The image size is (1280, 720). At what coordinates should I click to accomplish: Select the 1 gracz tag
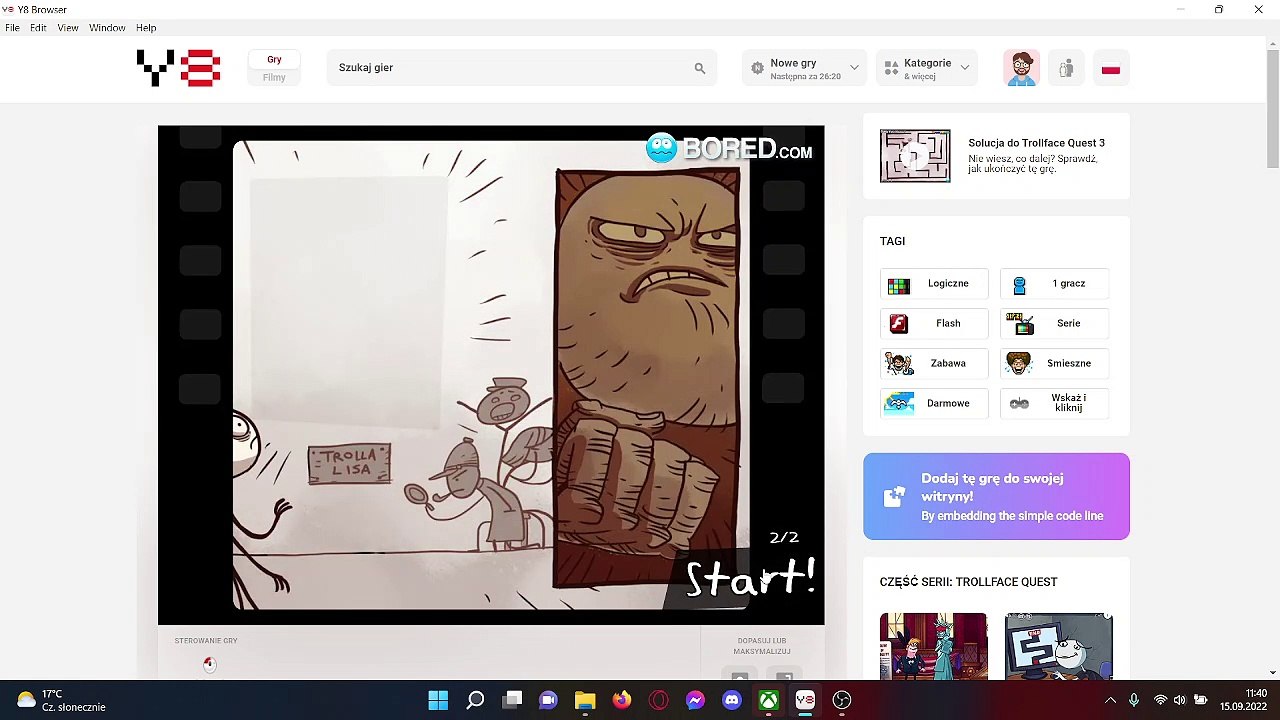[1054, 284]
